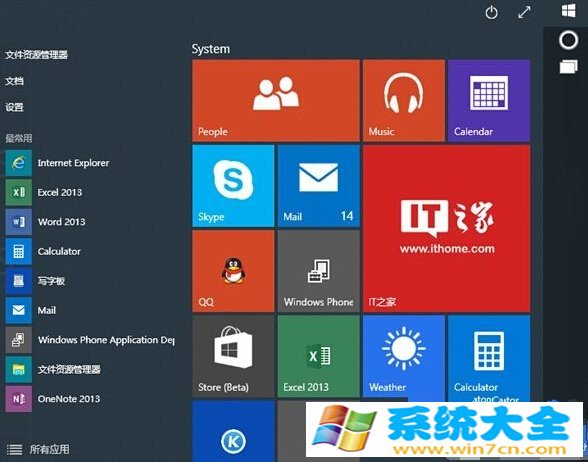The height and width of the screenshot is (462, 588).
Task: Click the Internet Explorer icon in list
Action: point(18,163)
